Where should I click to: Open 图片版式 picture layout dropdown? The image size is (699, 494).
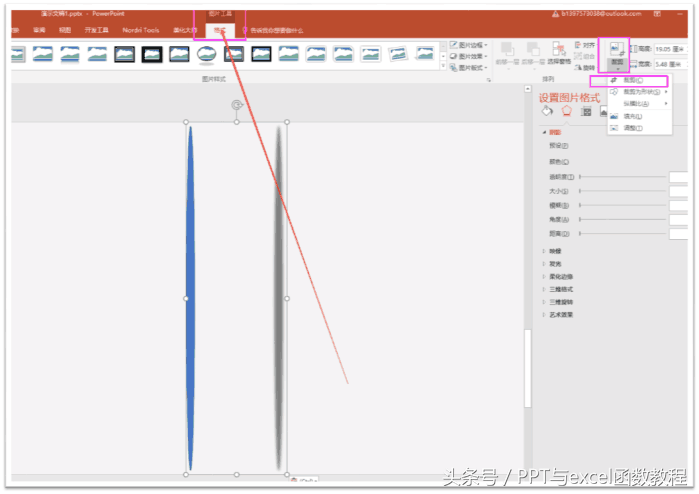[x=469, y=67]
